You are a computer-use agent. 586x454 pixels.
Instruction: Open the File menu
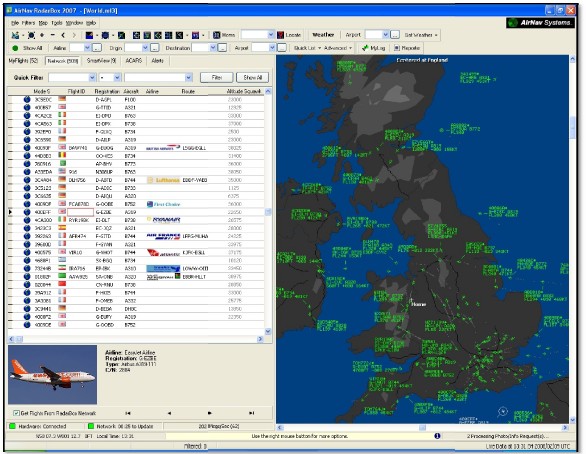(x=15, y=23)
